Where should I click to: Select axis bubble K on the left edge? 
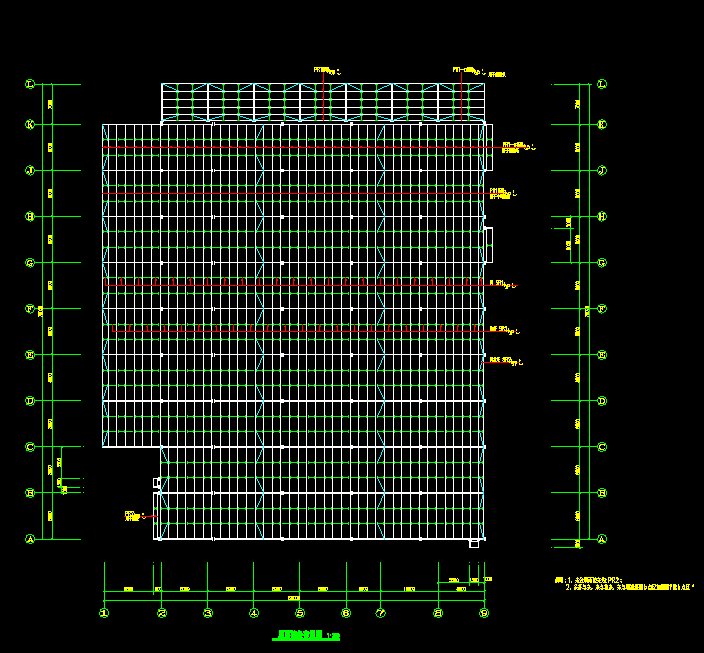[30, 126]
